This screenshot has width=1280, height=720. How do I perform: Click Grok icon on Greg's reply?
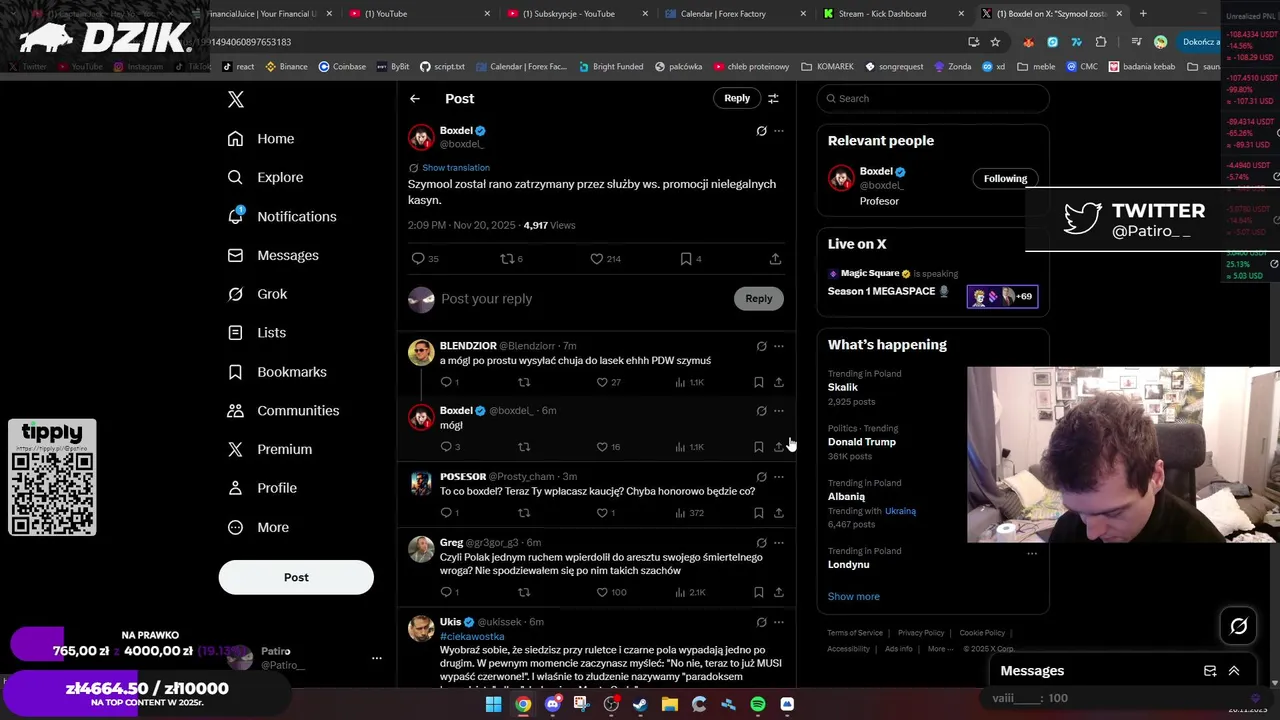point(761,543)
